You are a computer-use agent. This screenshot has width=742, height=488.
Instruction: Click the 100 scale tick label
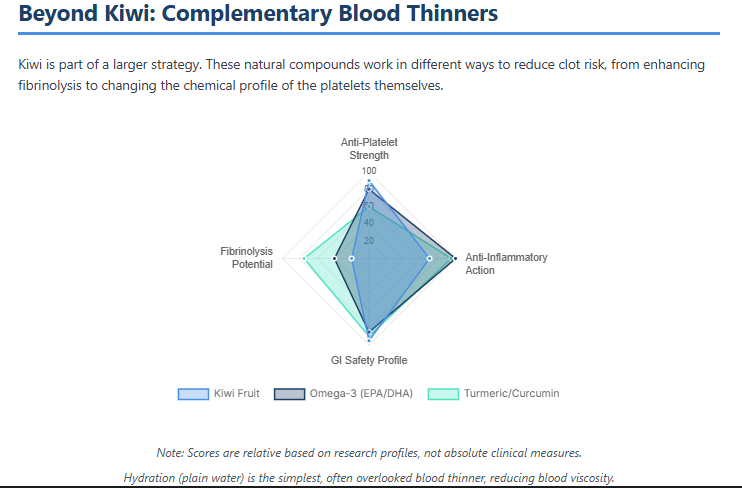tap(369, 171)
